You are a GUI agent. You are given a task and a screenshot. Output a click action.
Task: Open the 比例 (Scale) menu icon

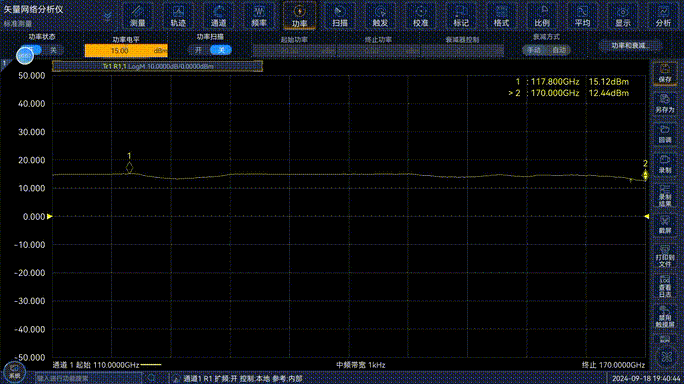pyautogui.click(x=542, y=16)
